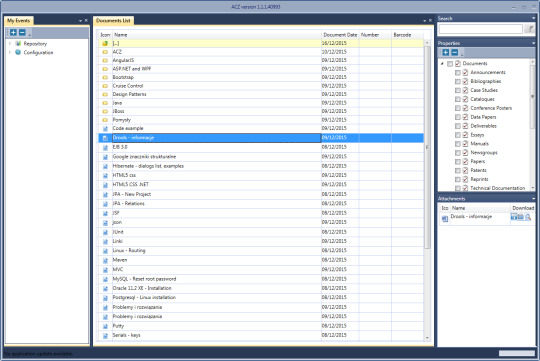540x361 pixels.
Task: Sort by Document Date column header
Action: click(x=340, y=35)
